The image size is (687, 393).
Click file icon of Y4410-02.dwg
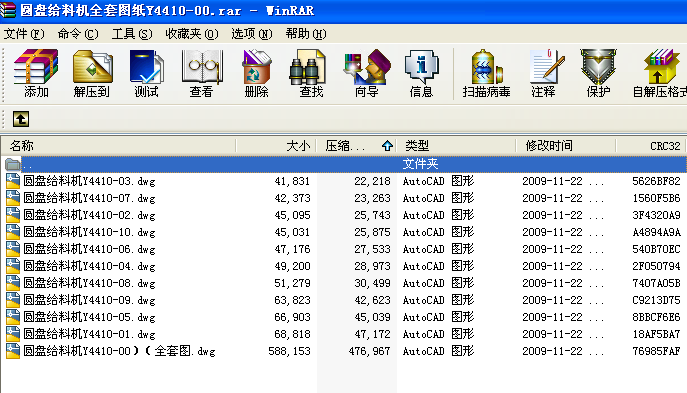(x=13, y=215)
